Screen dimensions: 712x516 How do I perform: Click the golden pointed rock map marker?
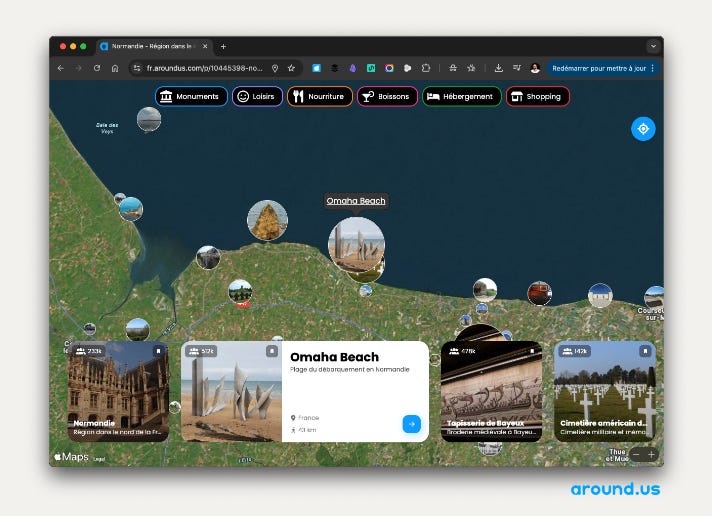pyautogui.click(x=267, y=220)
